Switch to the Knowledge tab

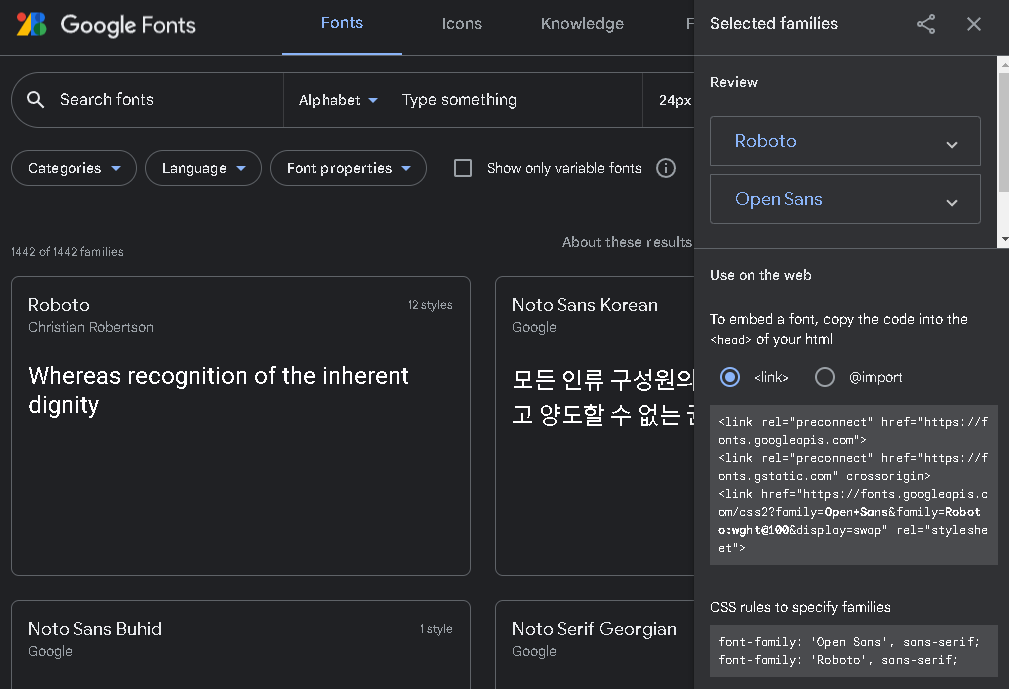coord(582,24)
